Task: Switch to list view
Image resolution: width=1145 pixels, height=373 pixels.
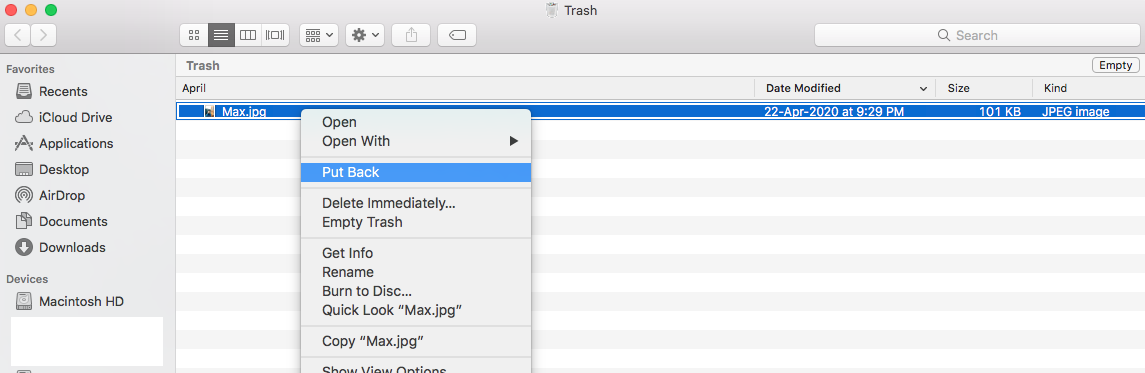Action: tap(221, 35)
